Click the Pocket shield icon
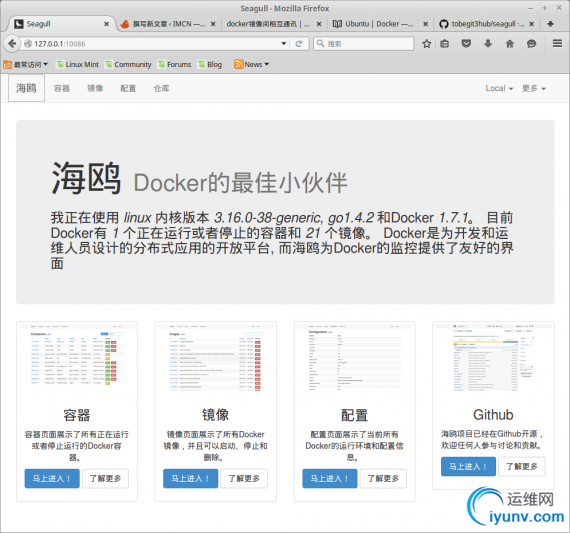Image resolution: width=570 pixels, height=533 pixels. click(x=466, y=44)
